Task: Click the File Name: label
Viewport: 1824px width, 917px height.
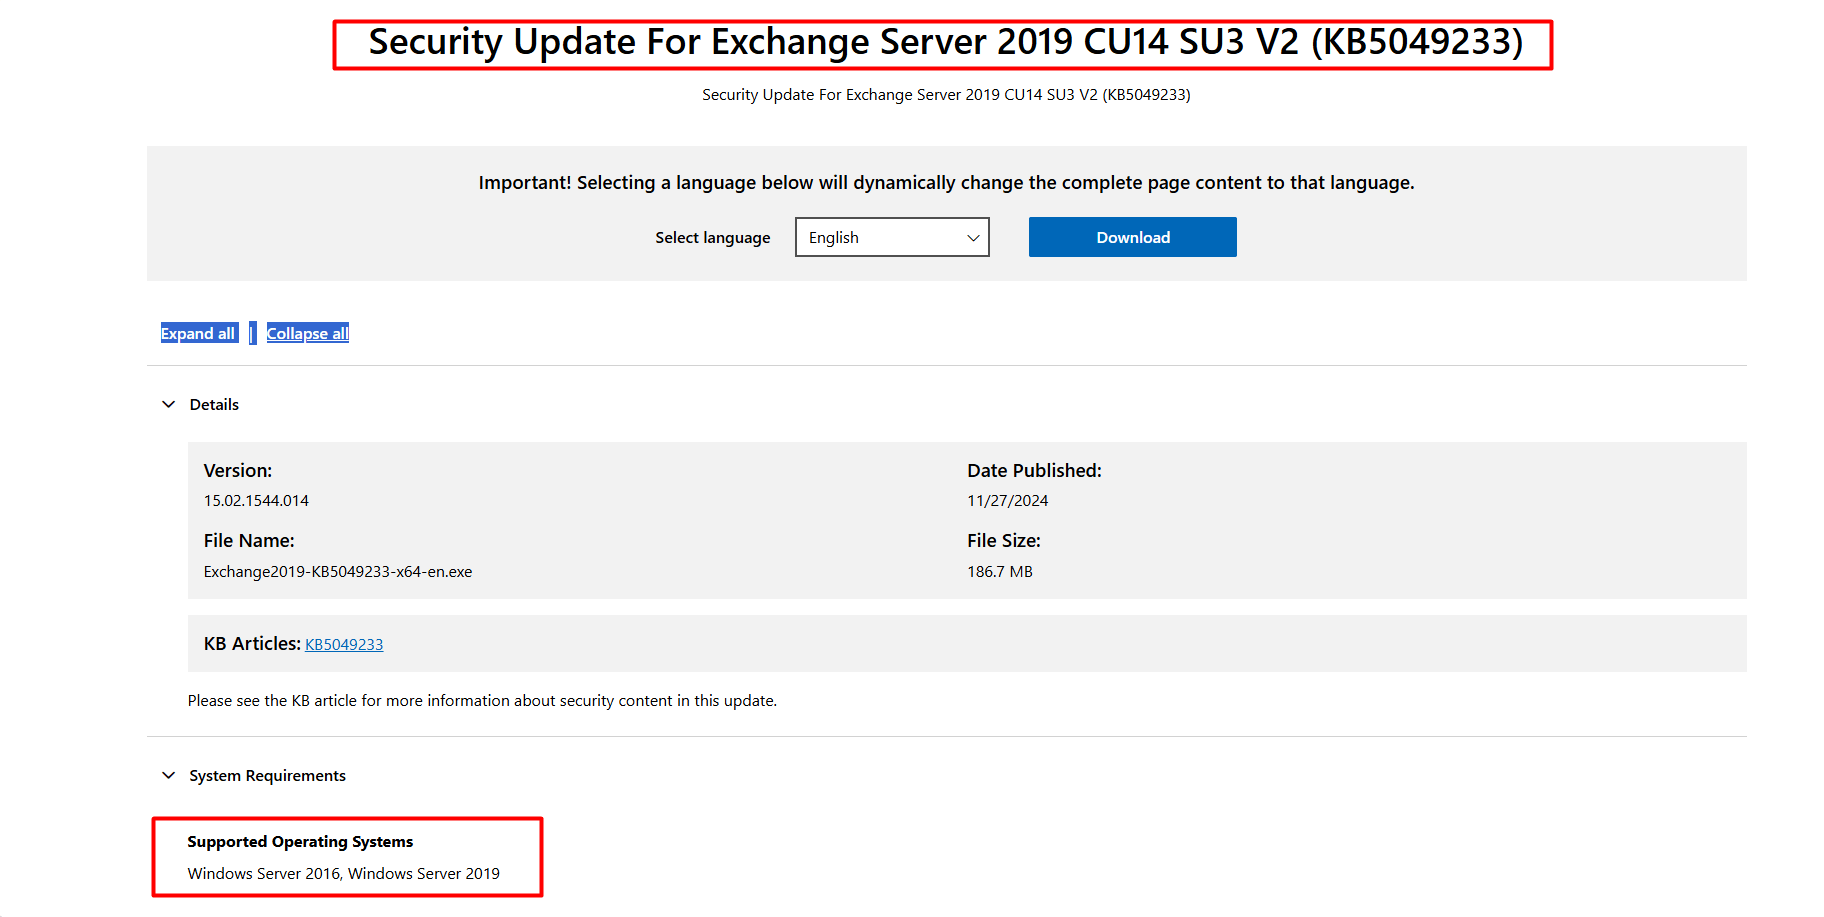Action: click(249, 540)
